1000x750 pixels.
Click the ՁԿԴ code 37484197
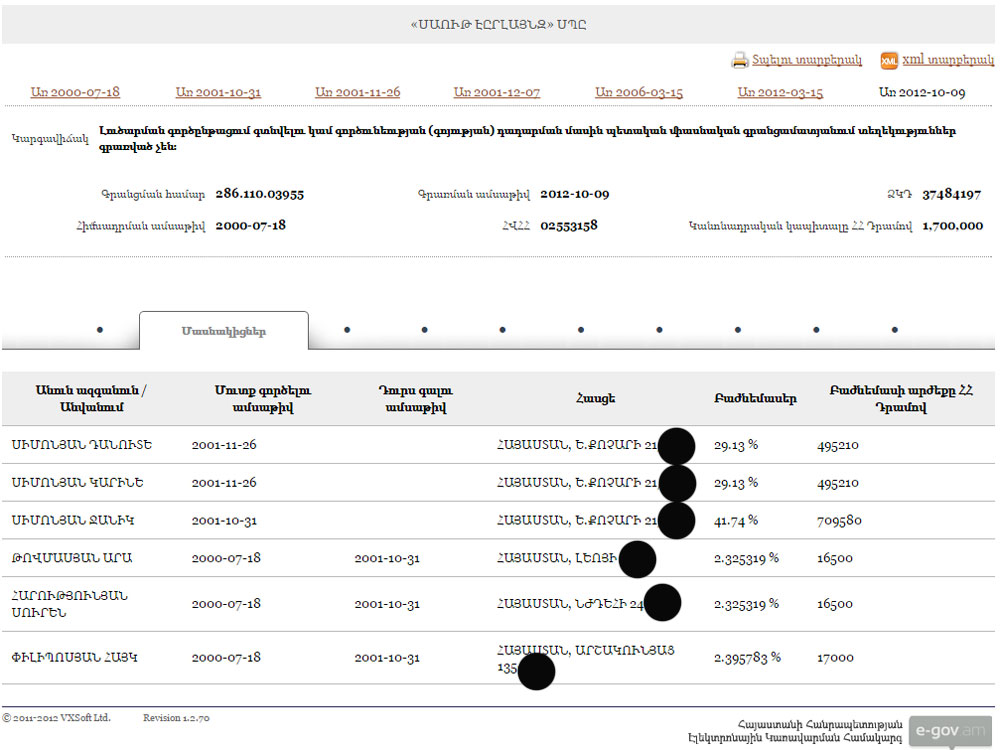coord(952,194)
